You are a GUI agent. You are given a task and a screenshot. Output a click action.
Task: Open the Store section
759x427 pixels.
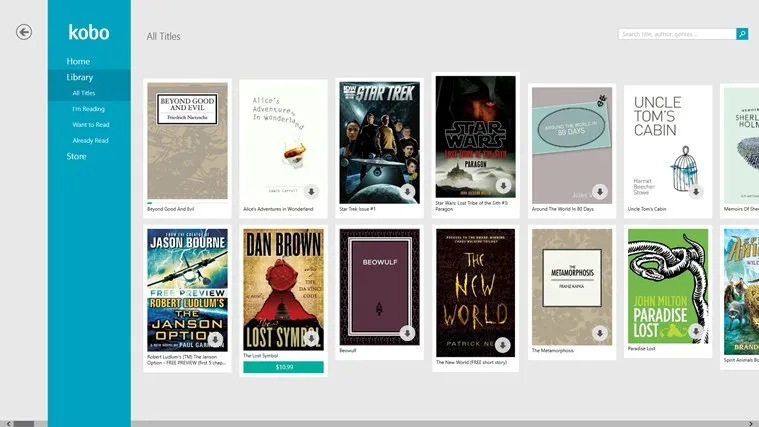76,156
